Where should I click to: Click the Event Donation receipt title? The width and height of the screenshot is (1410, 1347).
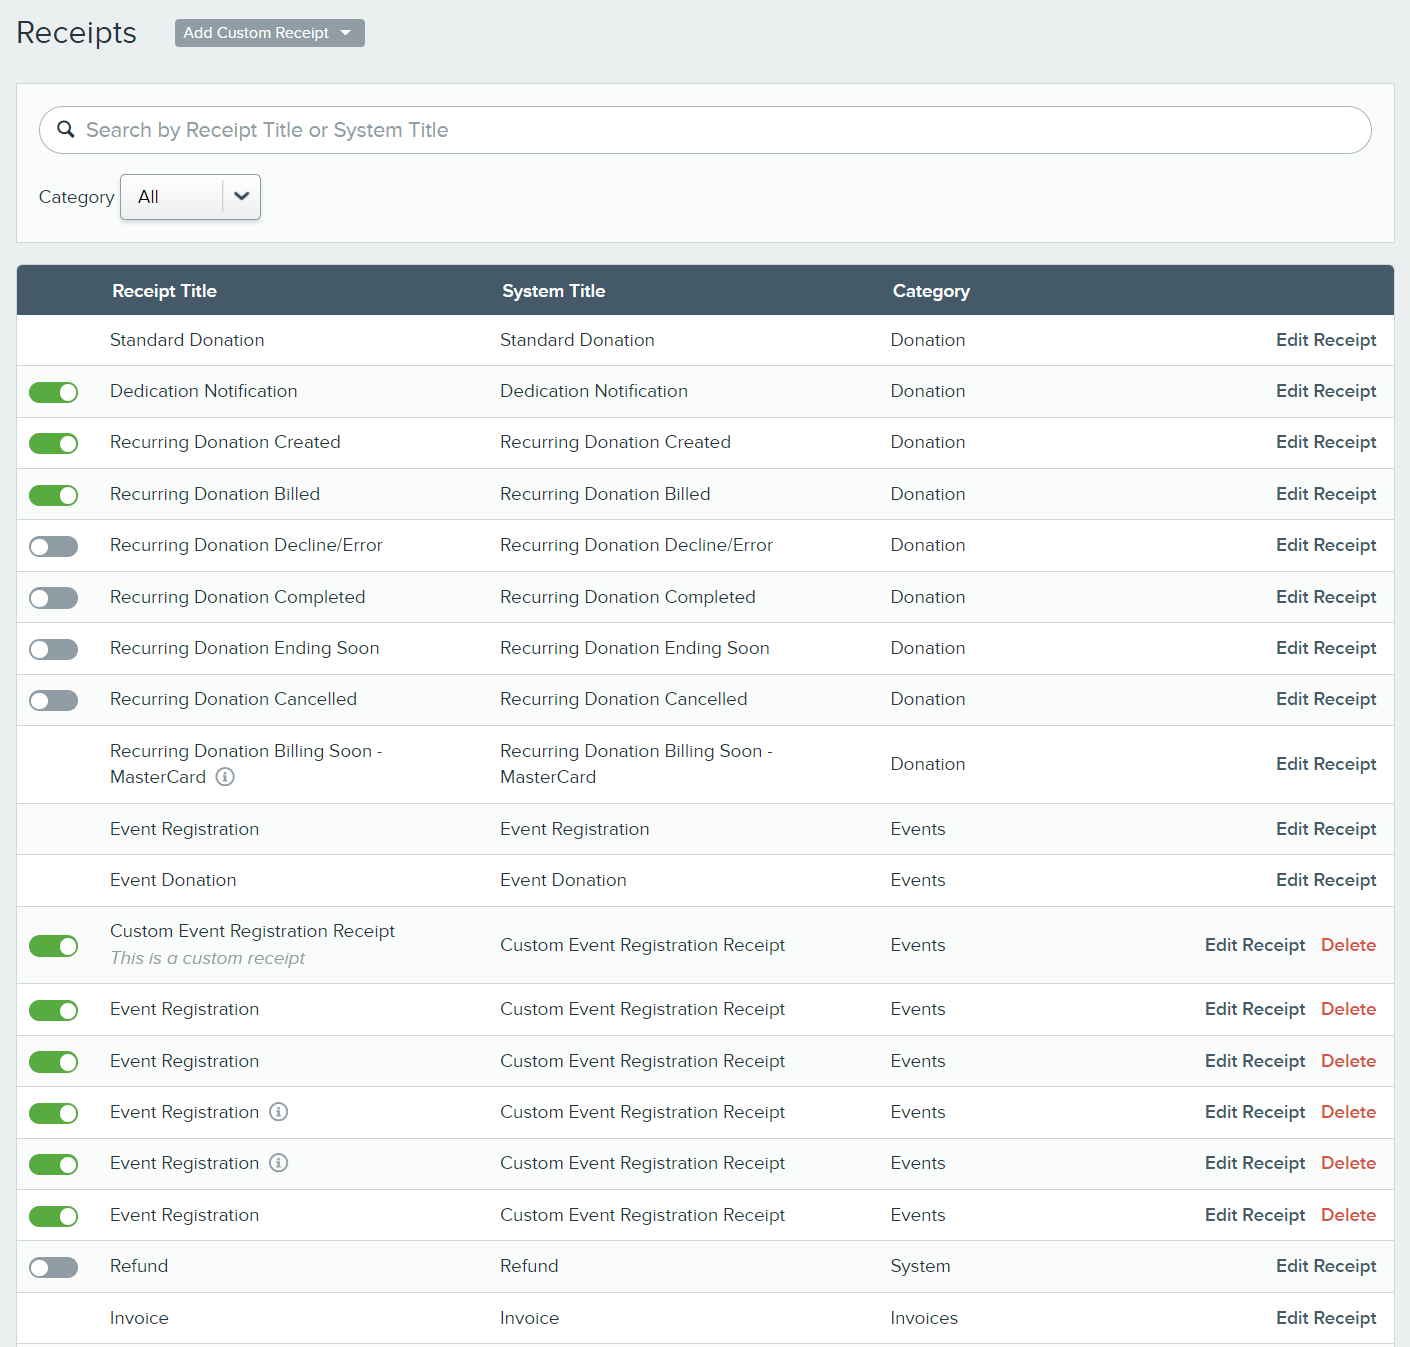173,880
